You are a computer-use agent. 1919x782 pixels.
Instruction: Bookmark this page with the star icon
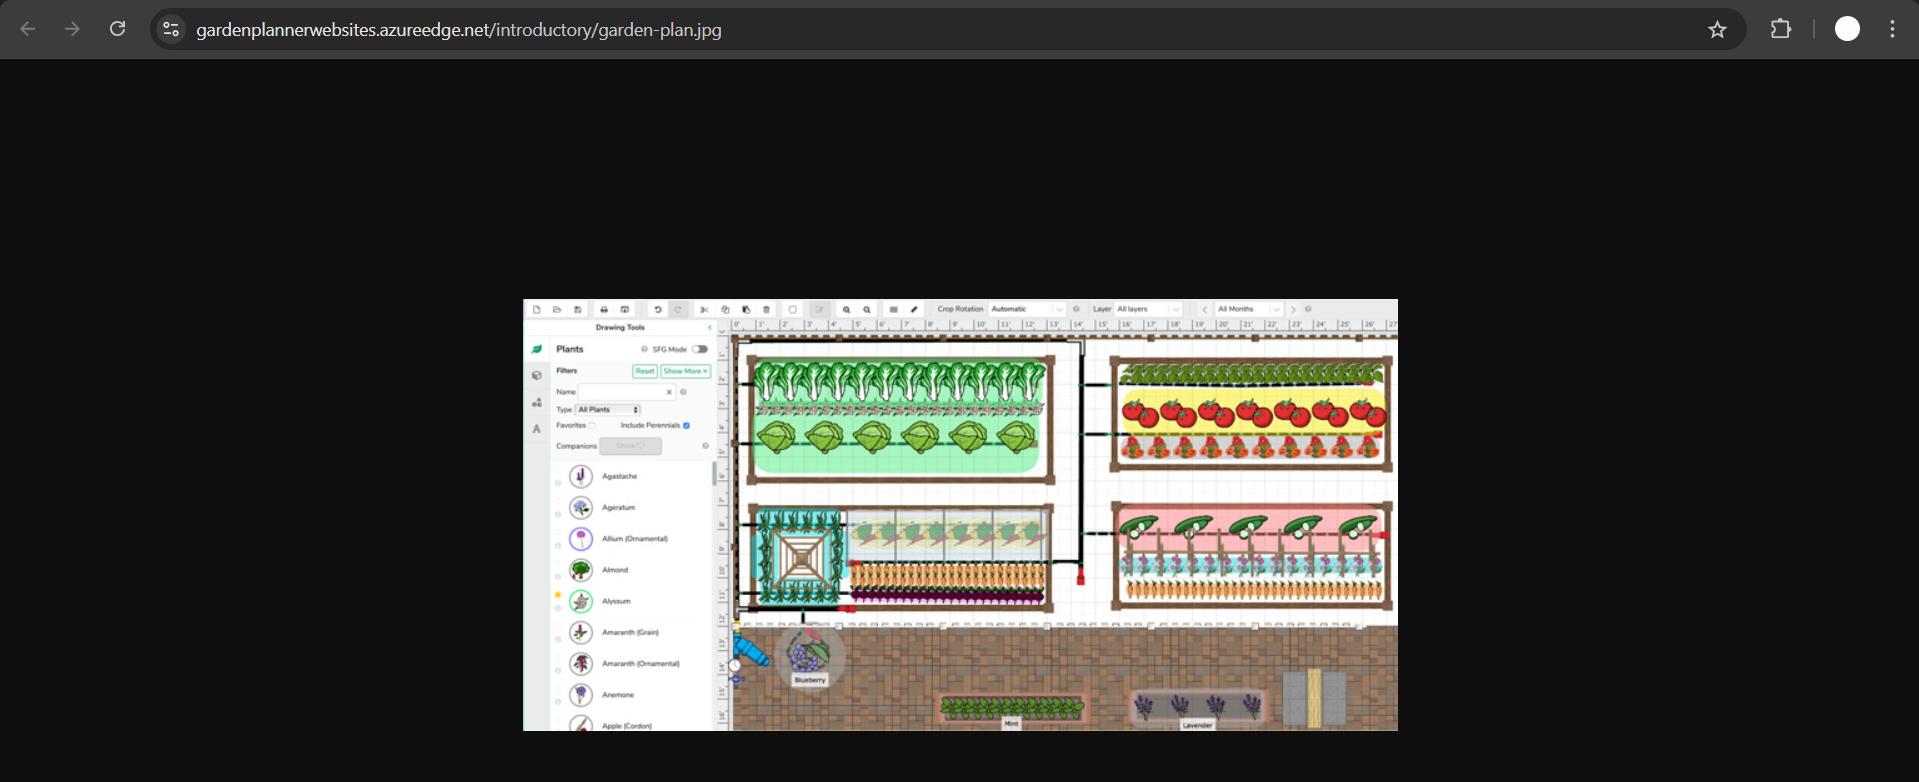coord(1717,30)
